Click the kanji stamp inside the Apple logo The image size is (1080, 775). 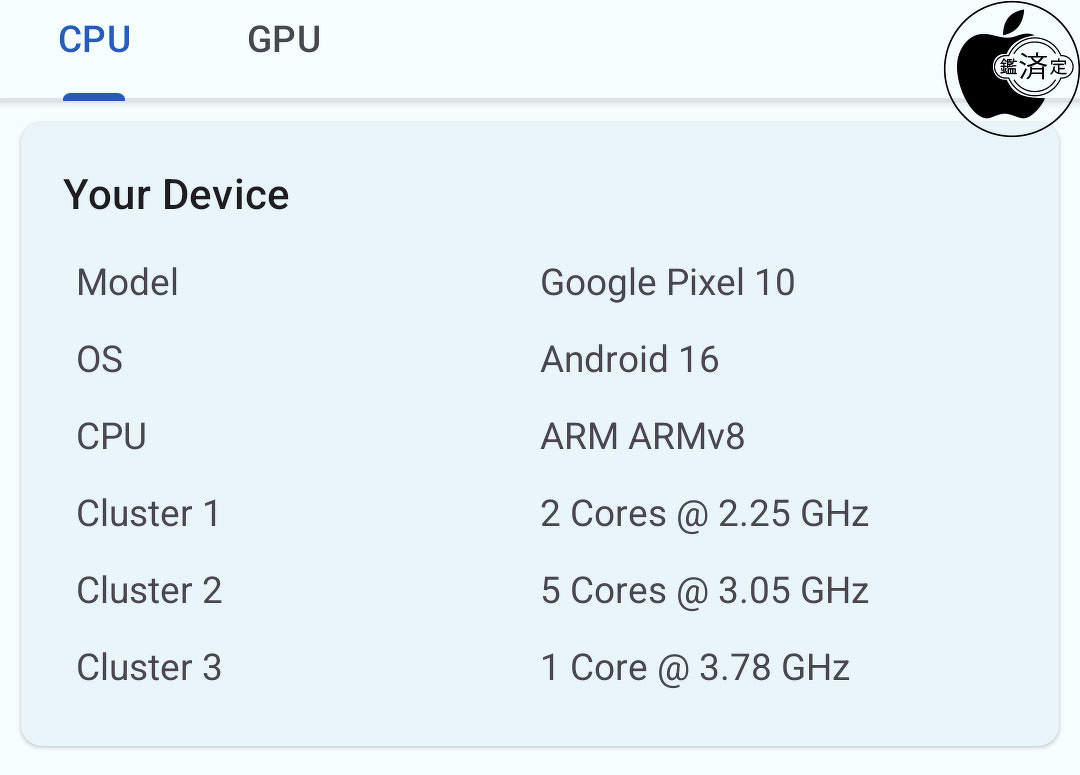[1034, 67]
